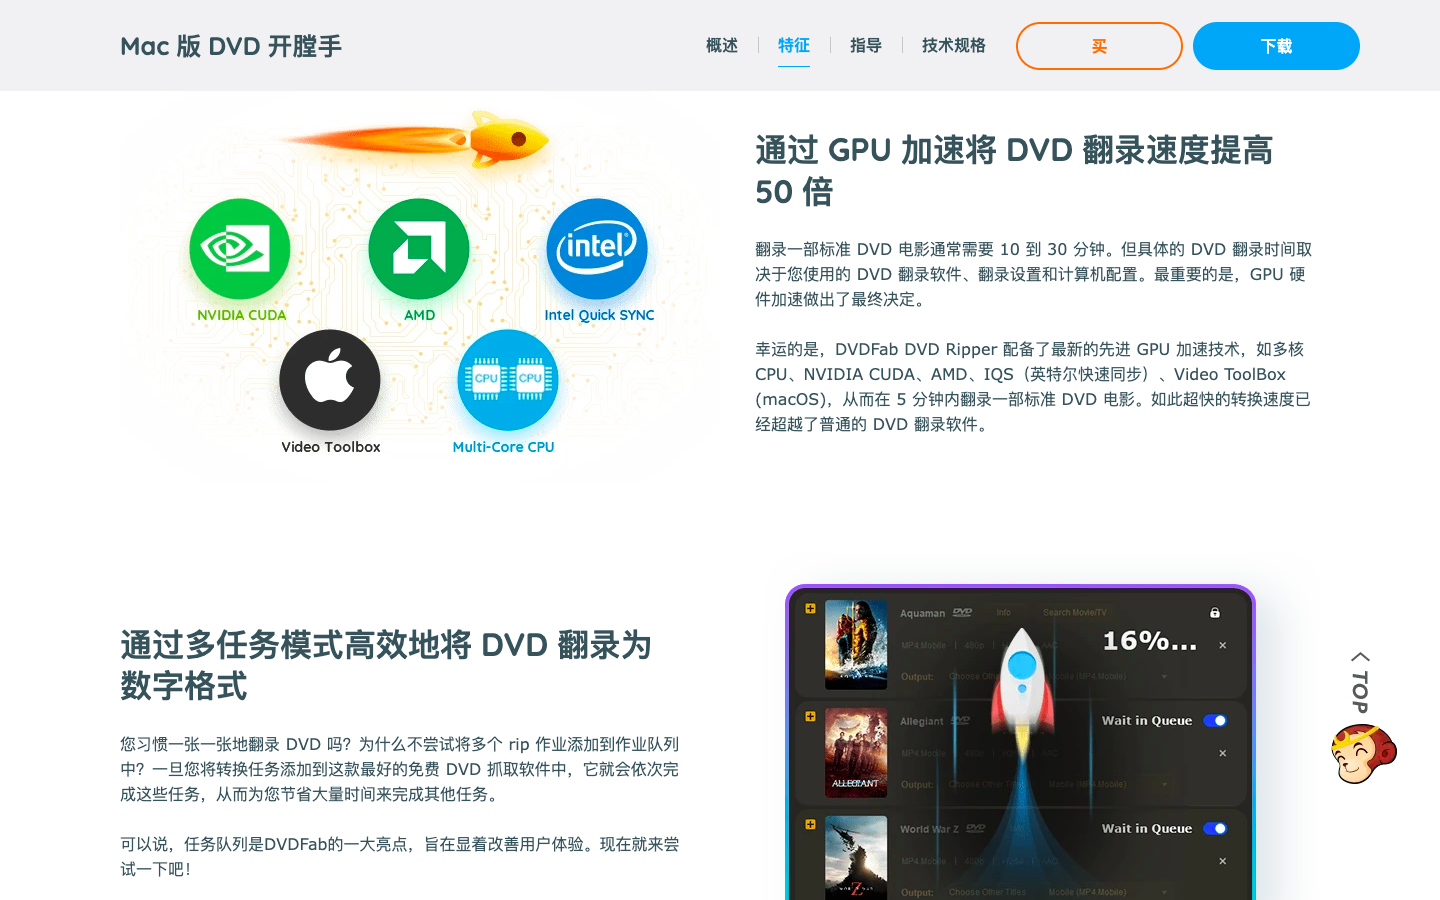The image size is (1440, 900).
Task: Click the paragraph starting 幸运的是，DVDFab DVD Ripper
Action: (x=1033, y=387)
